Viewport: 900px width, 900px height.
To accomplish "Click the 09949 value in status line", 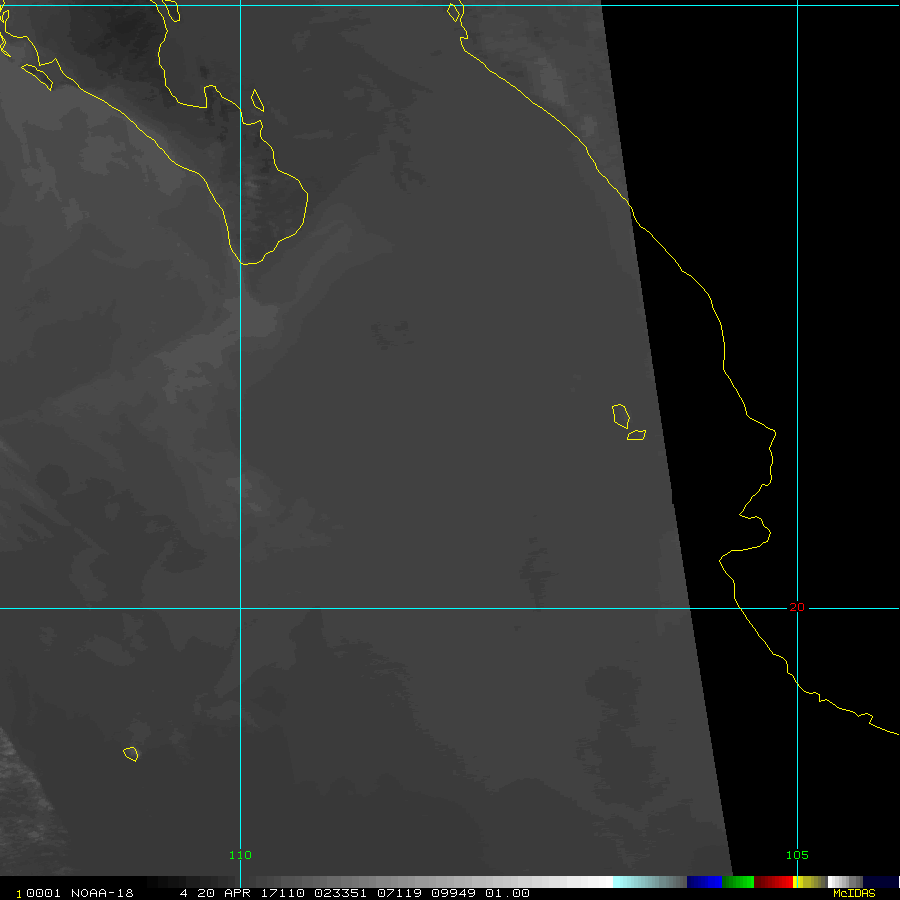I will (453, 893).
